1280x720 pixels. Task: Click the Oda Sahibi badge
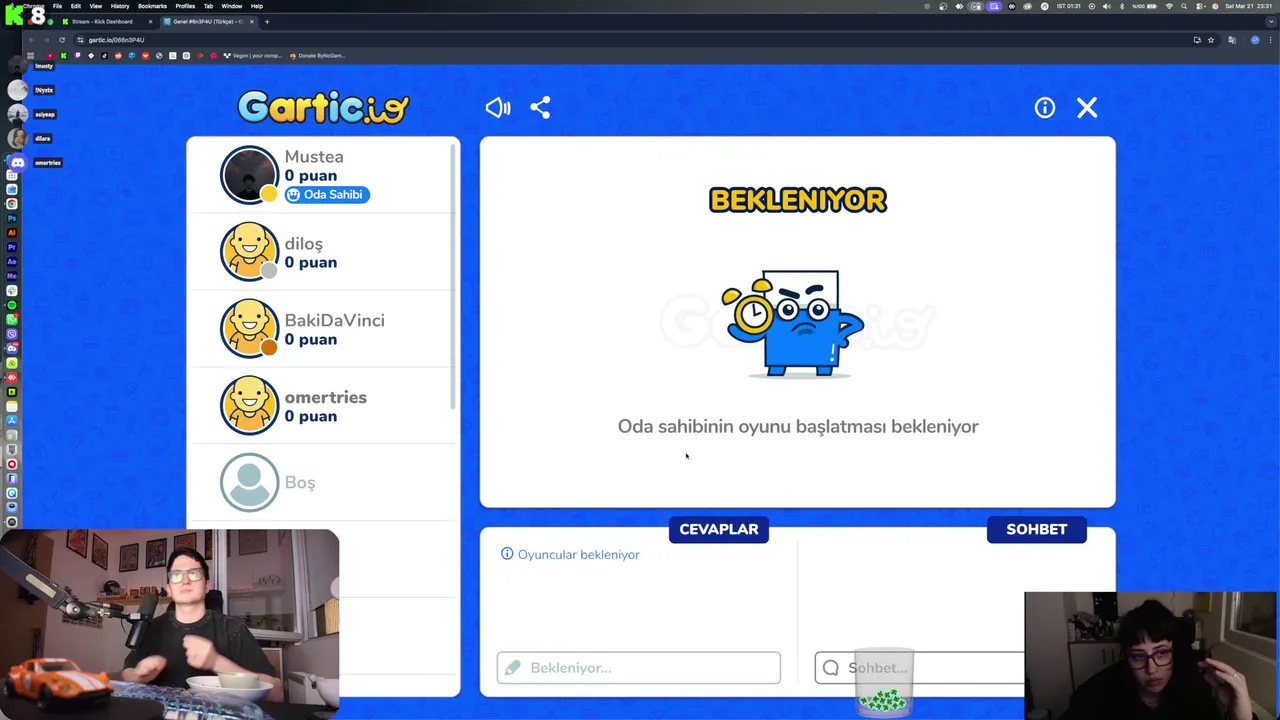pyautogui.click(x=327, y=194)
